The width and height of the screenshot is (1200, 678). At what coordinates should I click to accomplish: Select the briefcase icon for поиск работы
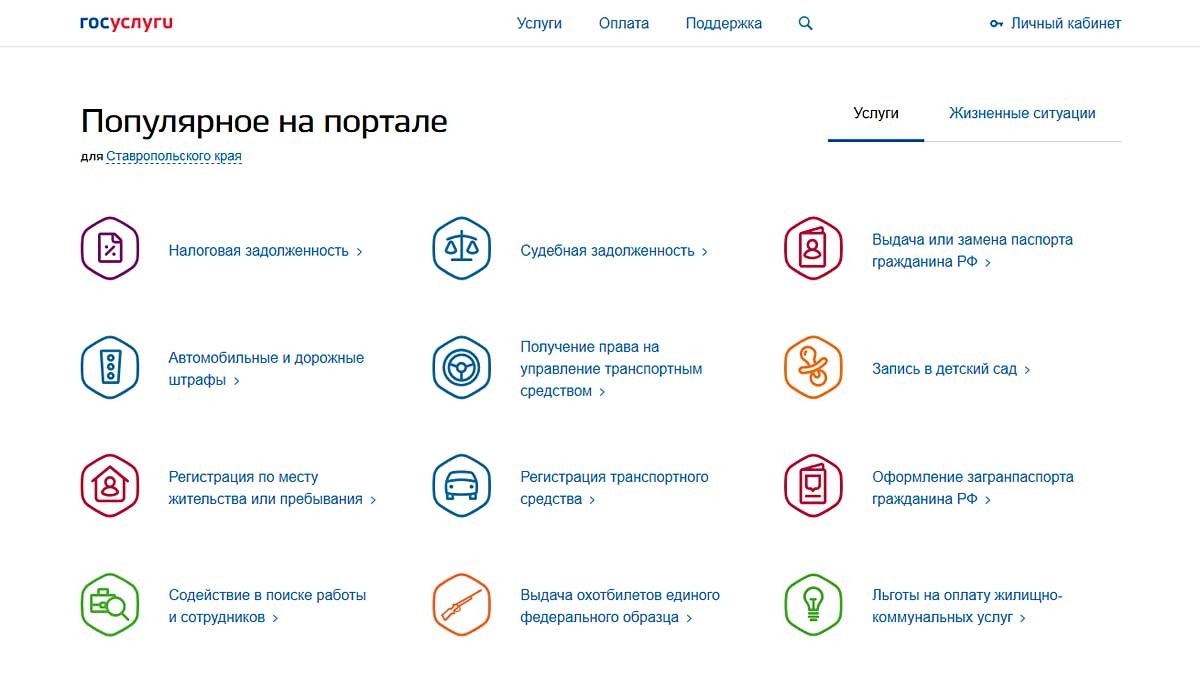(110, 604)
